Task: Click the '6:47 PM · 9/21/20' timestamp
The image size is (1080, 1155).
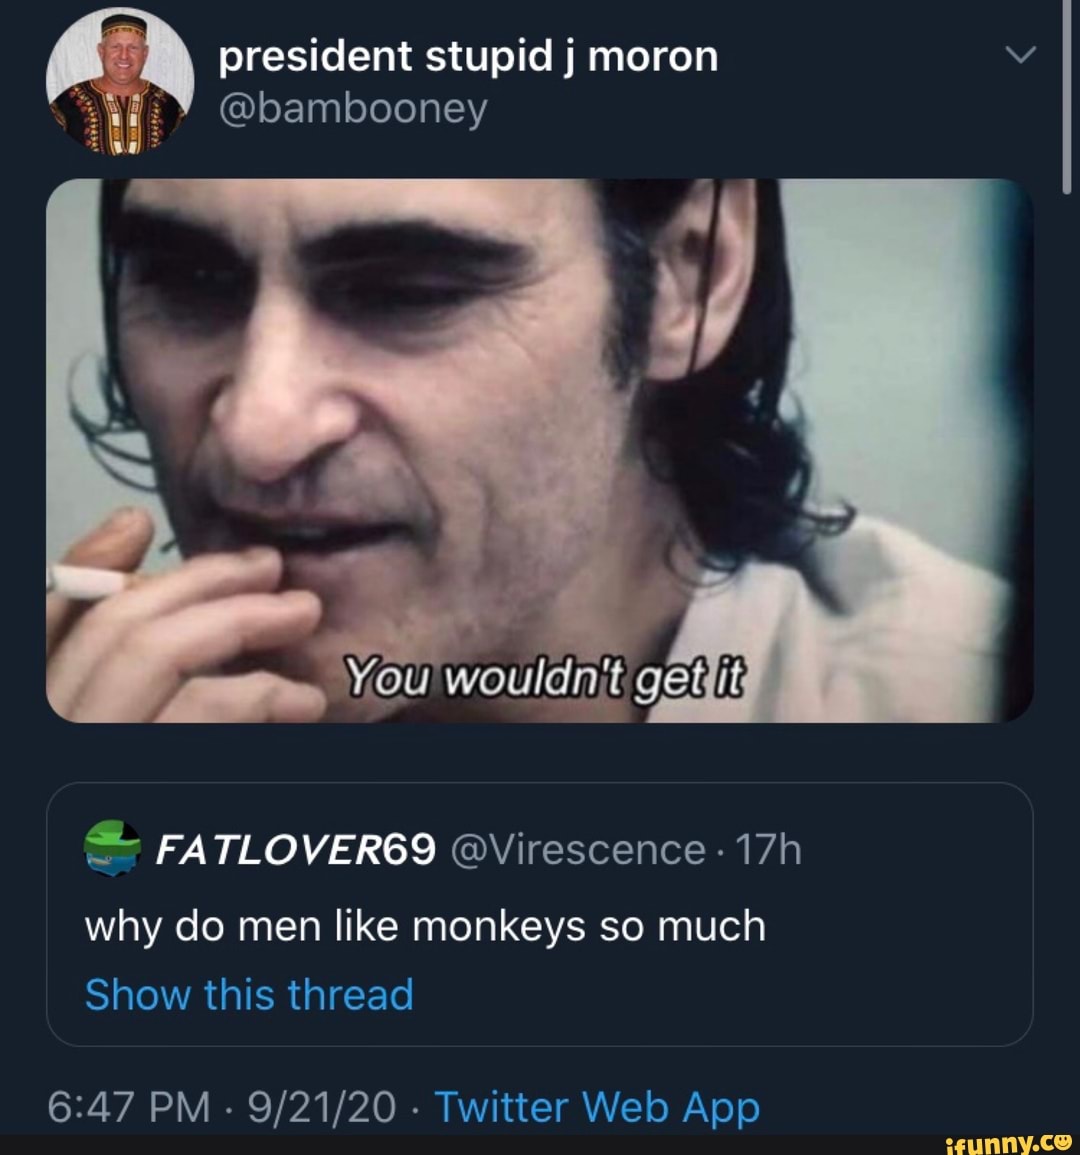Action: (220, 1107)
